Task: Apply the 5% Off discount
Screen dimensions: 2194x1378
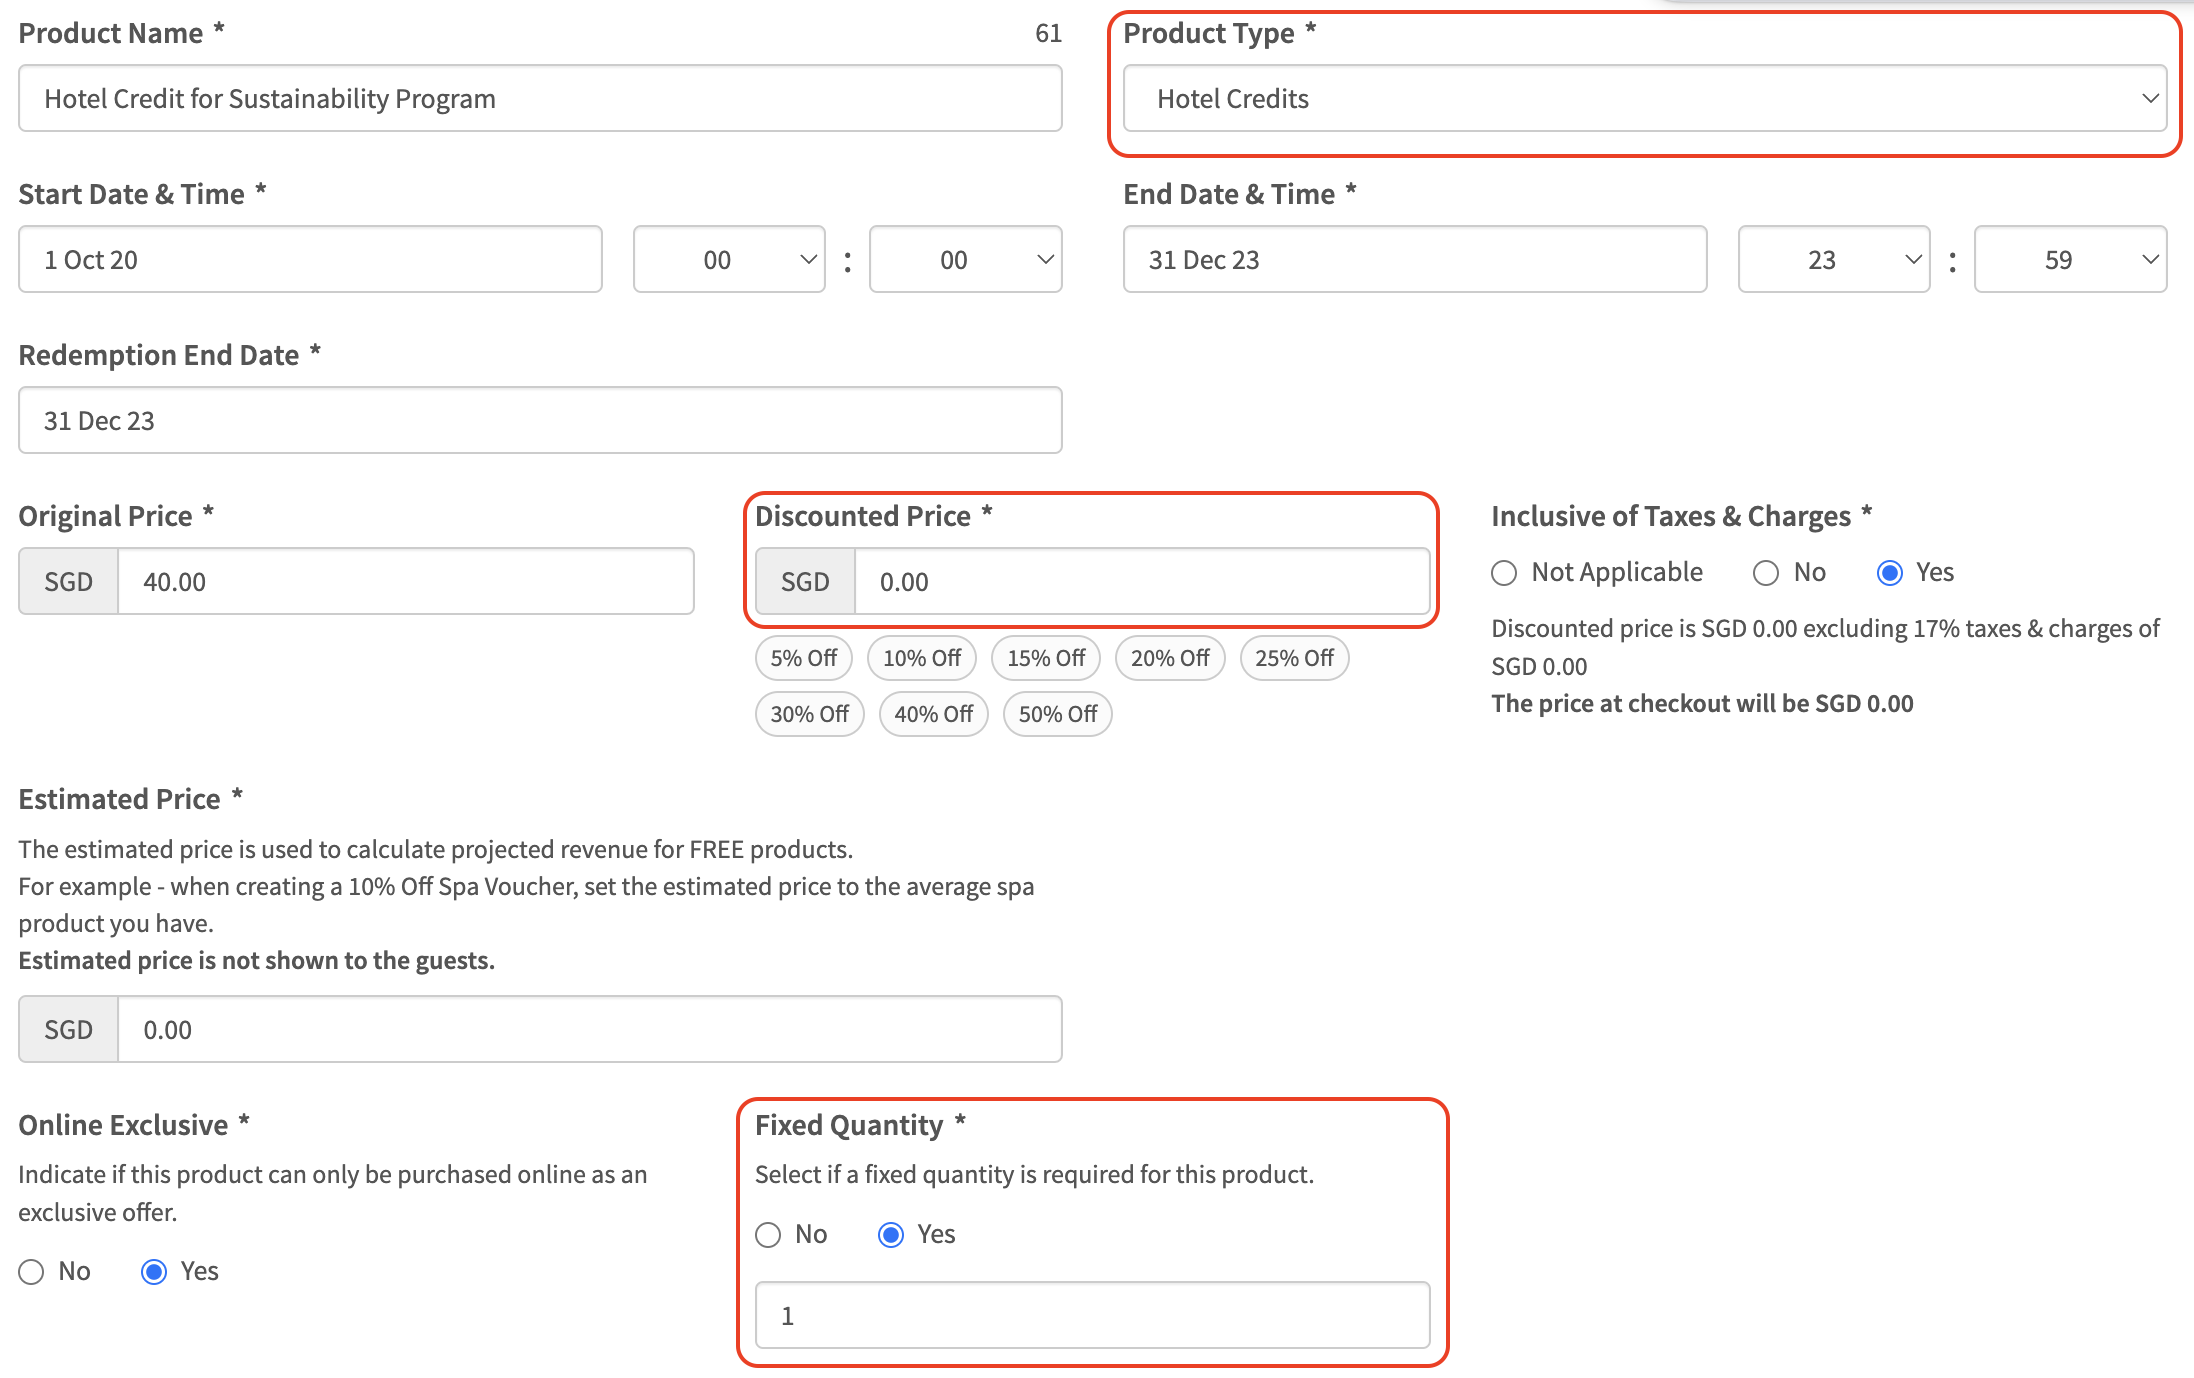Action: point(803,658)
